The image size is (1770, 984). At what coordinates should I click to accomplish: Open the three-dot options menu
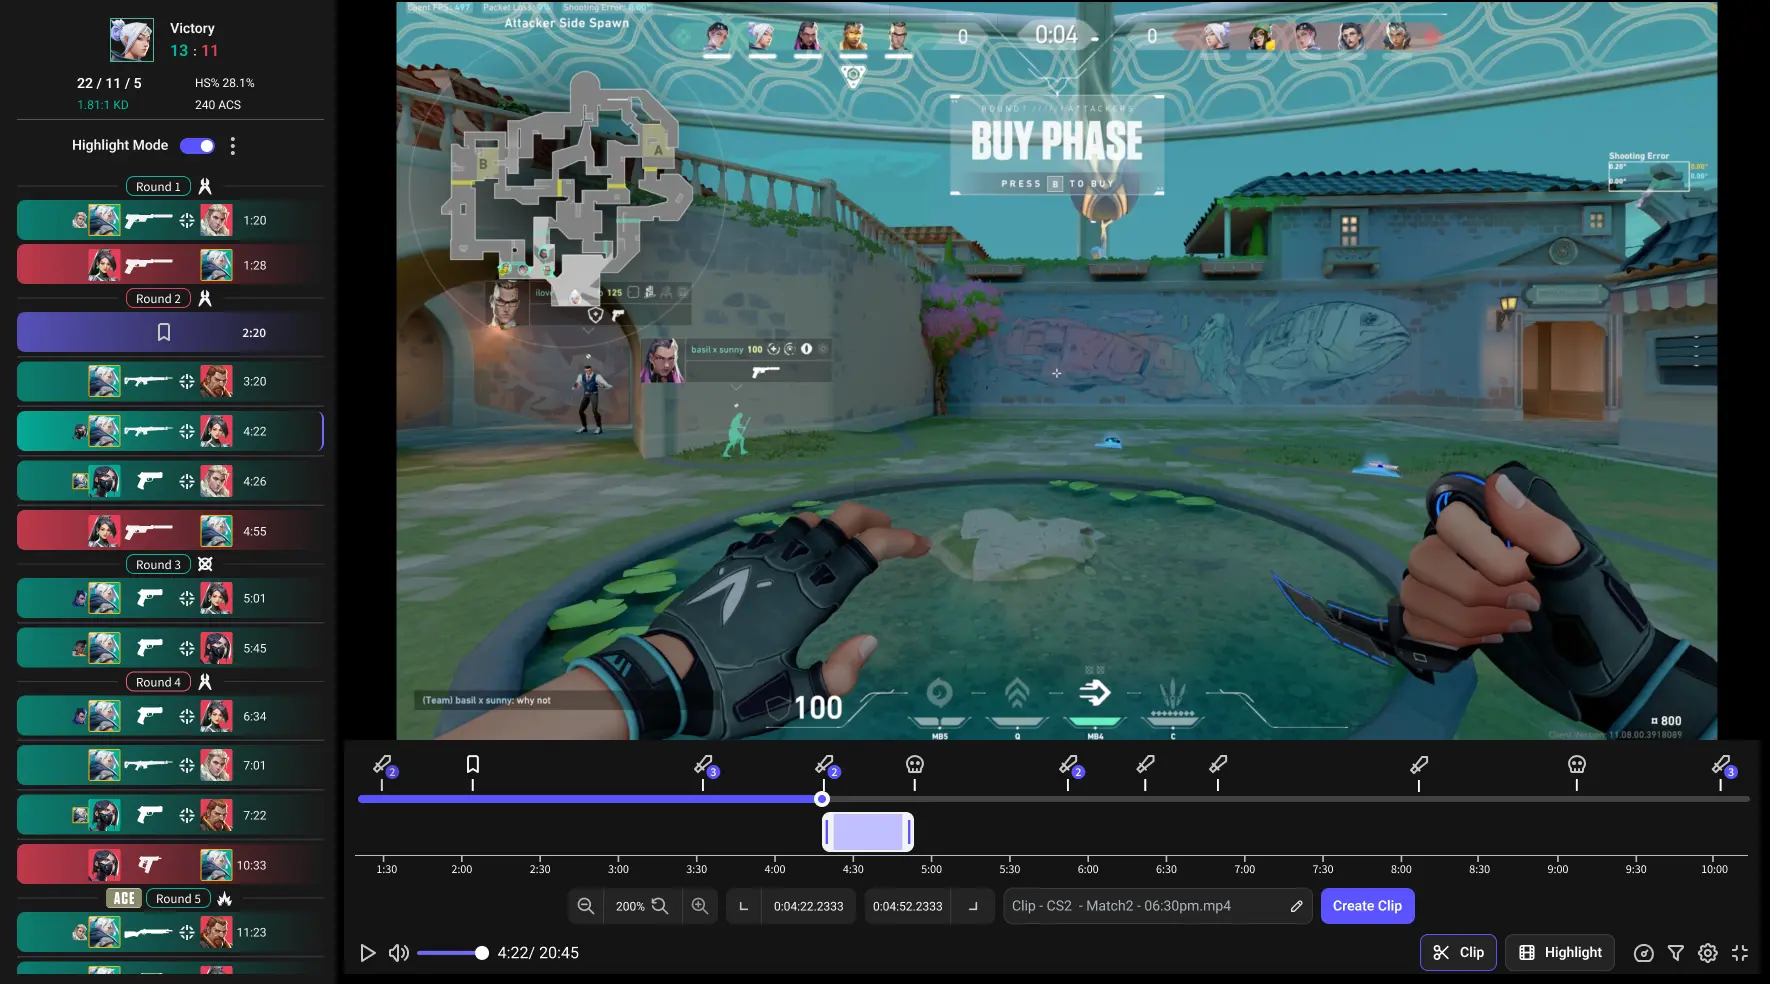pyautogui.click(x=233, y=146)
